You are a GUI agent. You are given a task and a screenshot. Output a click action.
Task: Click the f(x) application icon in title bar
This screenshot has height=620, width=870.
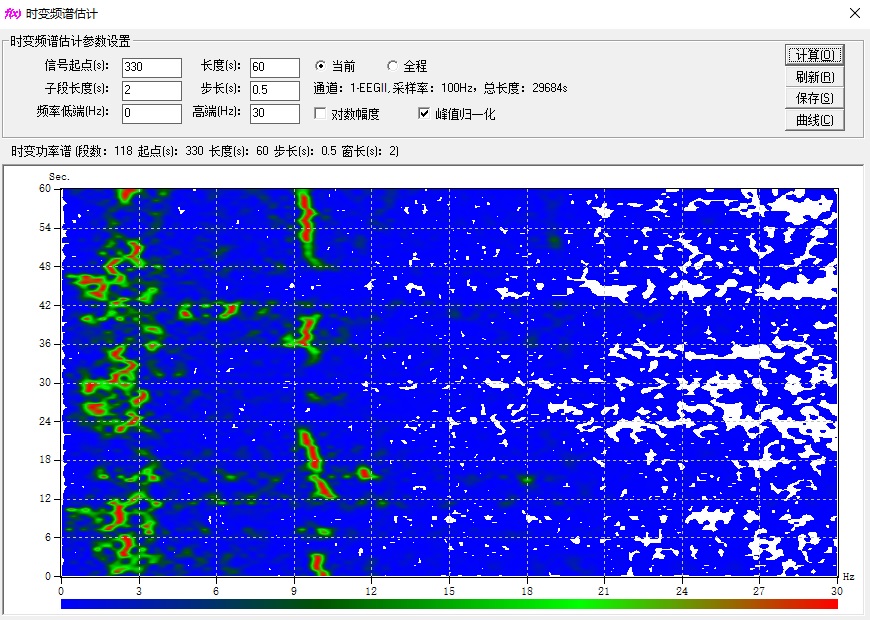(x=12, y=13)
